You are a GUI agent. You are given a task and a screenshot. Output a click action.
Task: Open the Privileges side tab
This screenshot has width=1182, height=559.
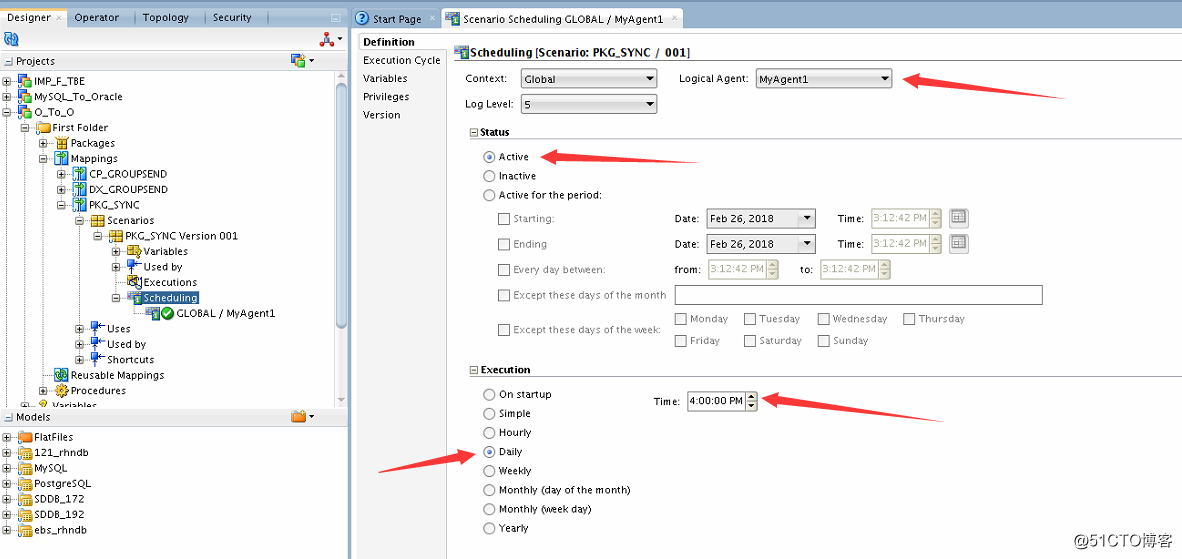[386, 96]
